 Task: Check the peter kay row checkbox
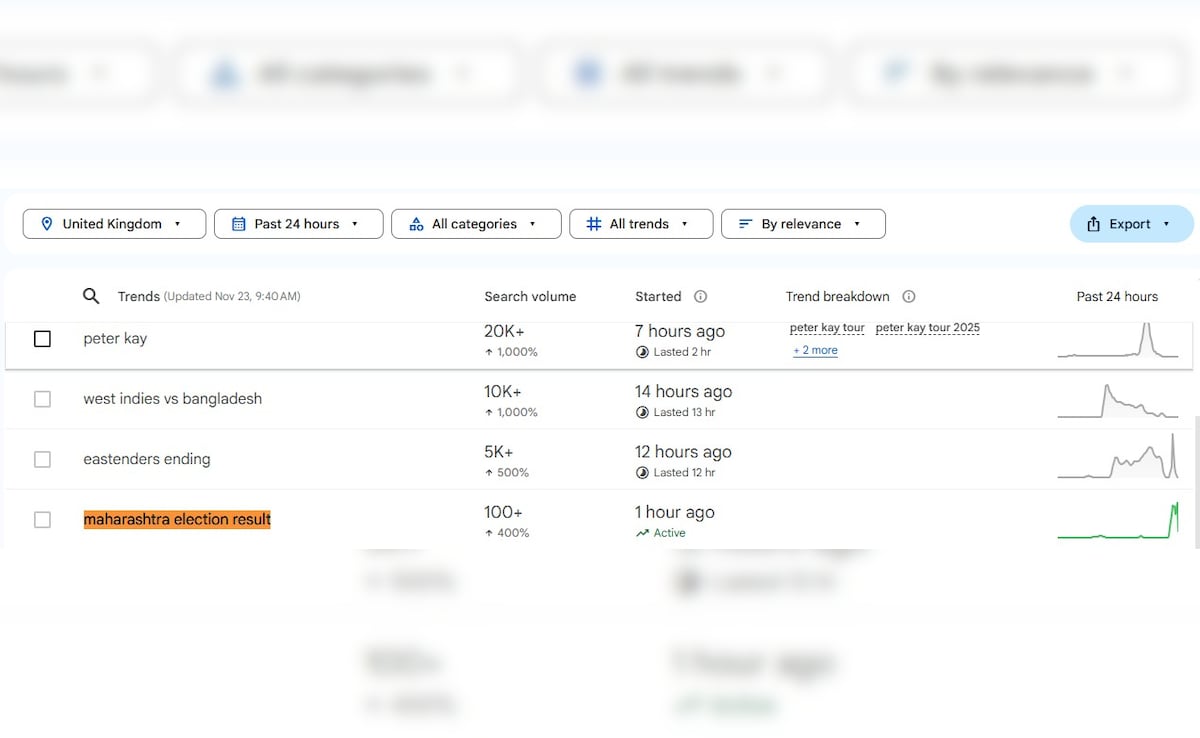42,339
